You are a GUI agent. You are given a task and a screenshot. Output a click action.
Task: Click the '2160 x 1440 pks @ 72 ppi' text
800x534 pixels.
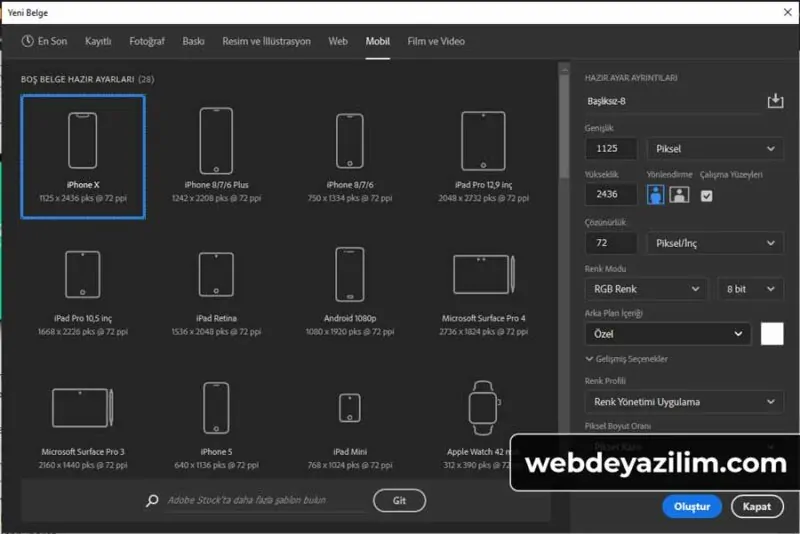[x=83, y=465]
